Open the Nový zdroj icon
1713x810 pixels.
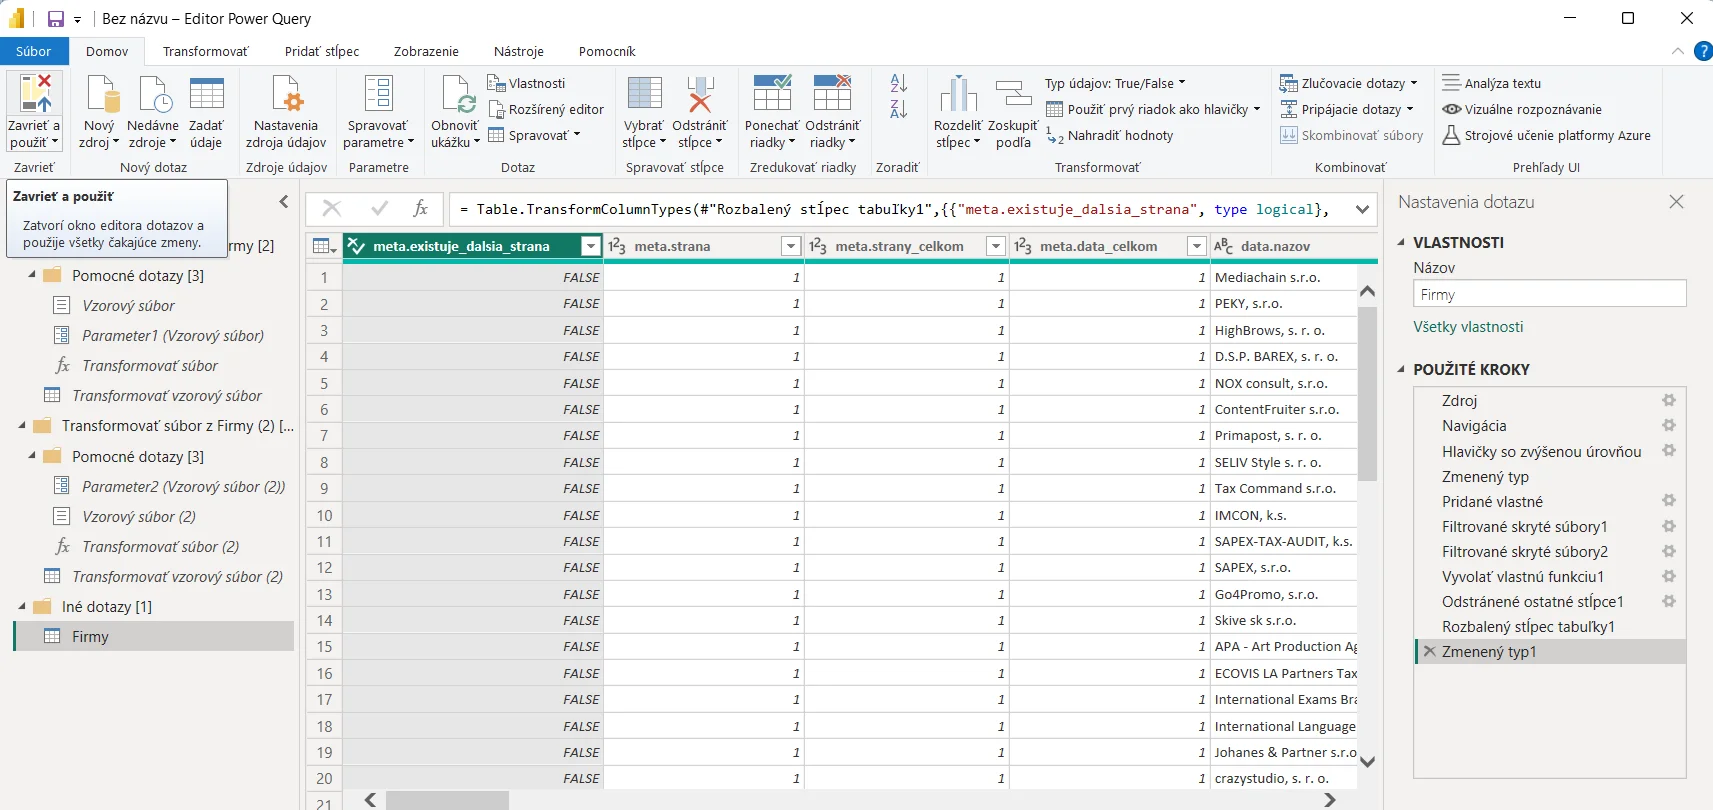pos(102,95)
